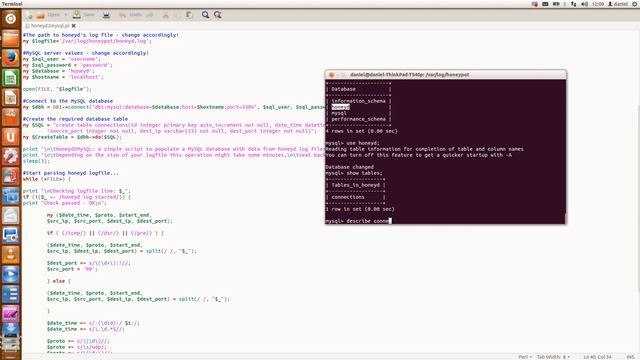Open the daniel user menu
The width and height of the screenshot is (640, 360).
pos(618,4)
